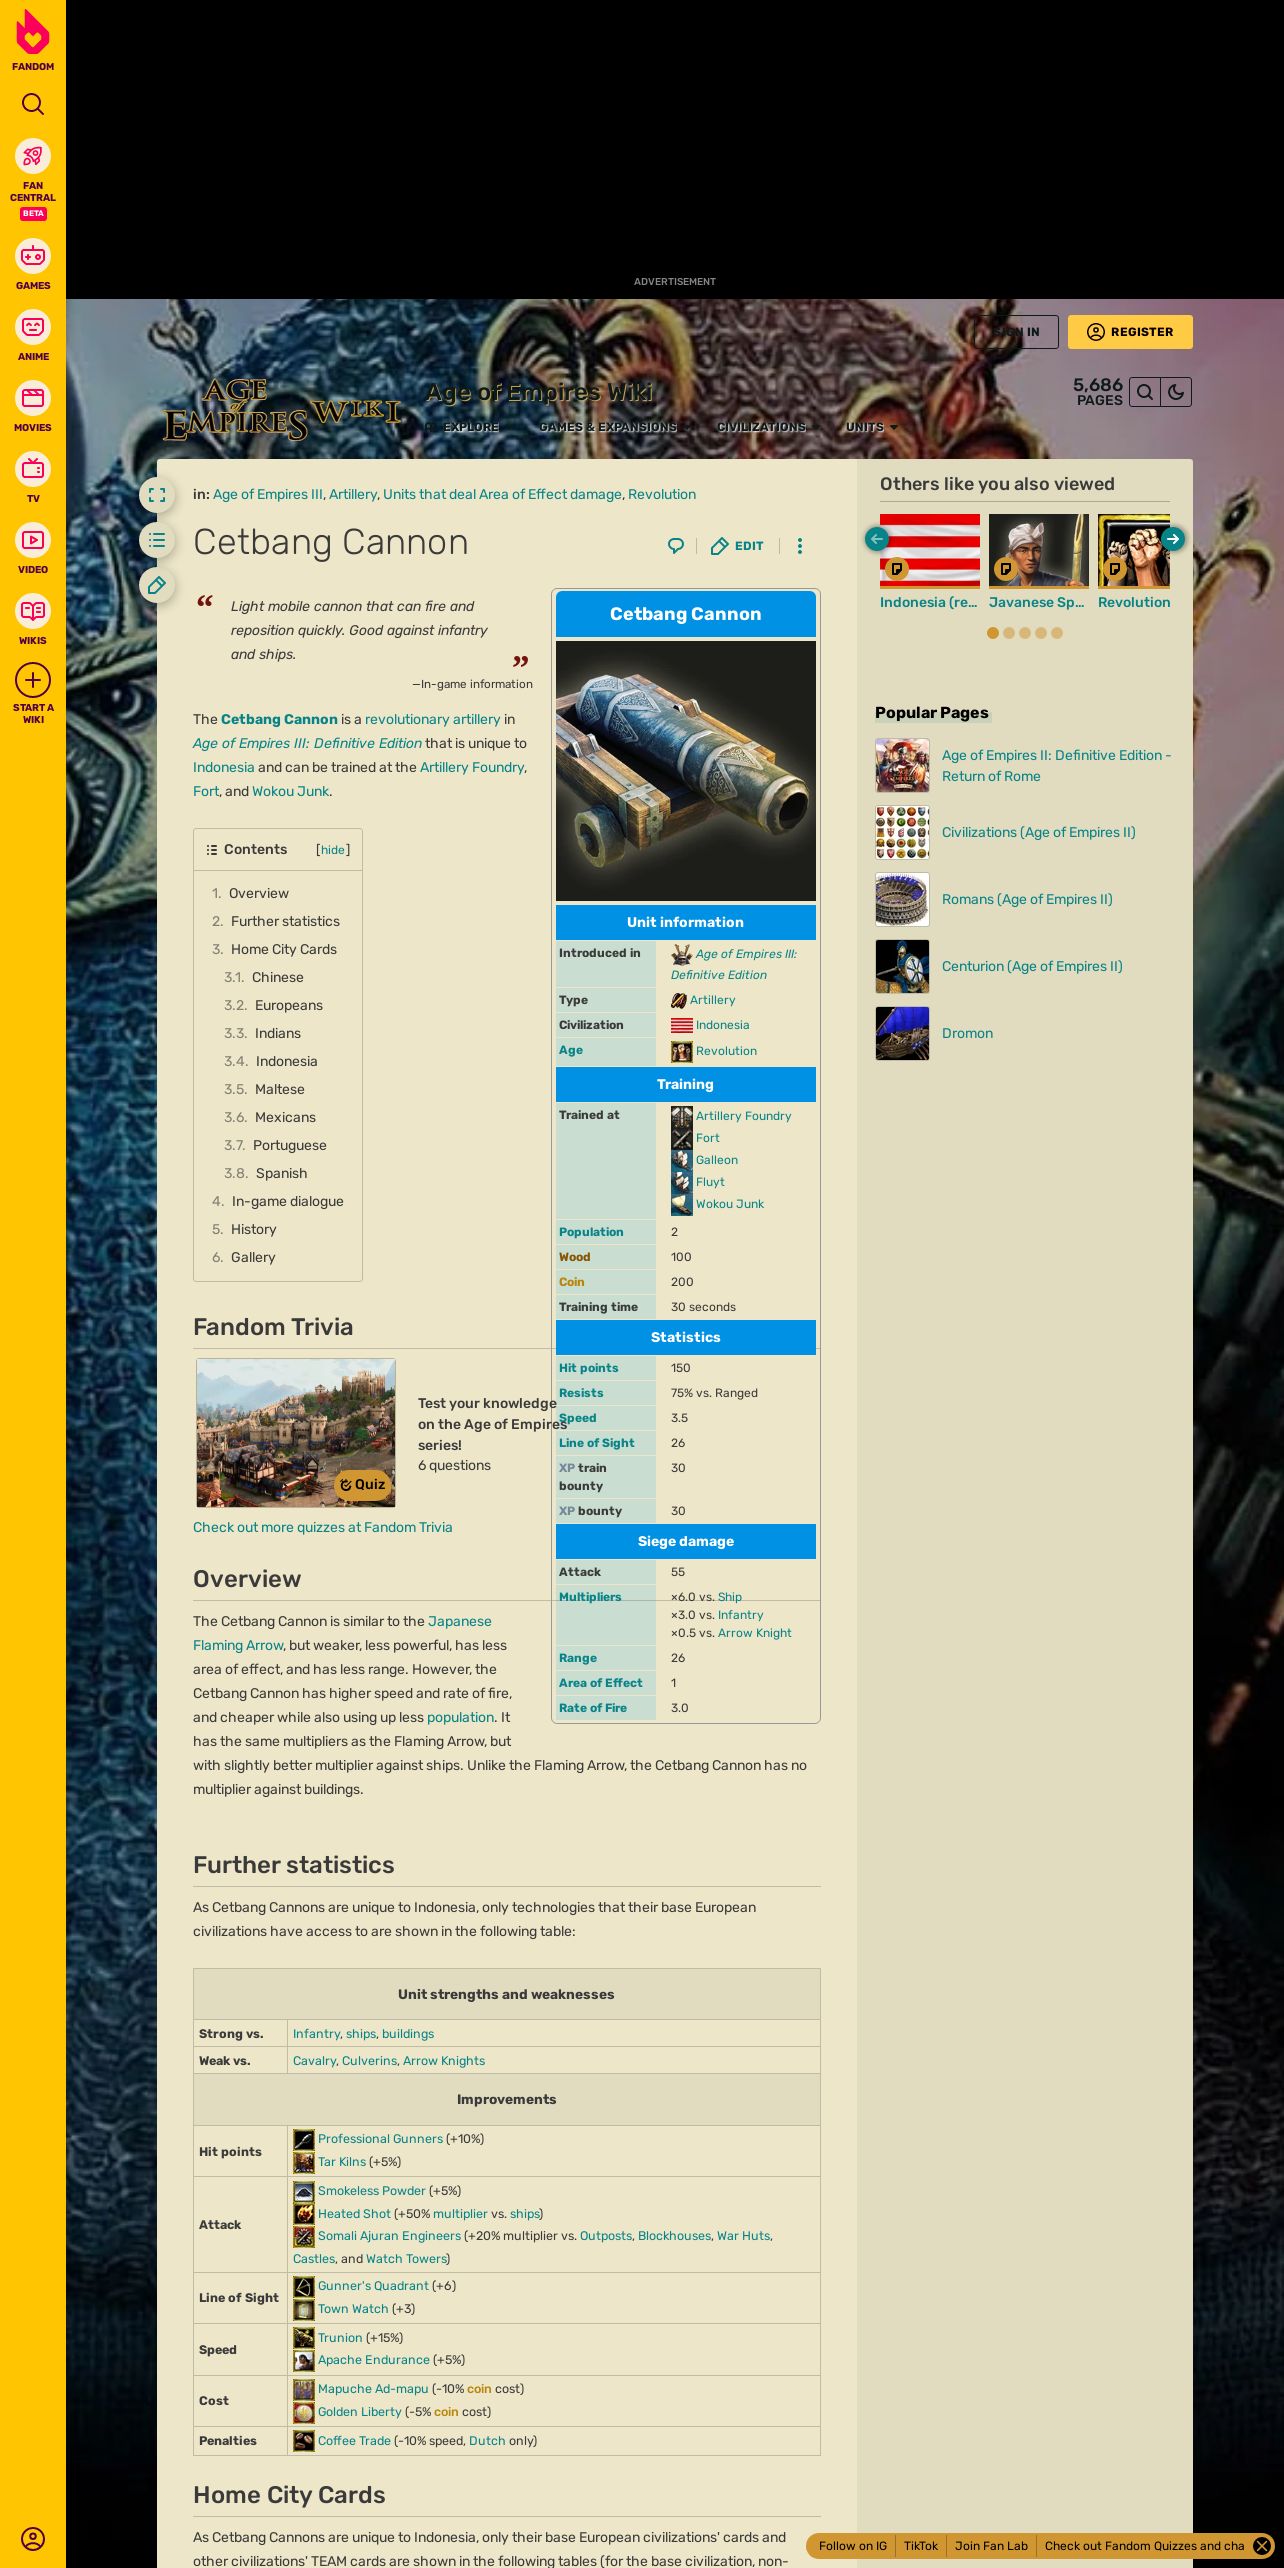
Task: Open Check out more quizzes at Fandom Trivia
Action: (323, 1527)
